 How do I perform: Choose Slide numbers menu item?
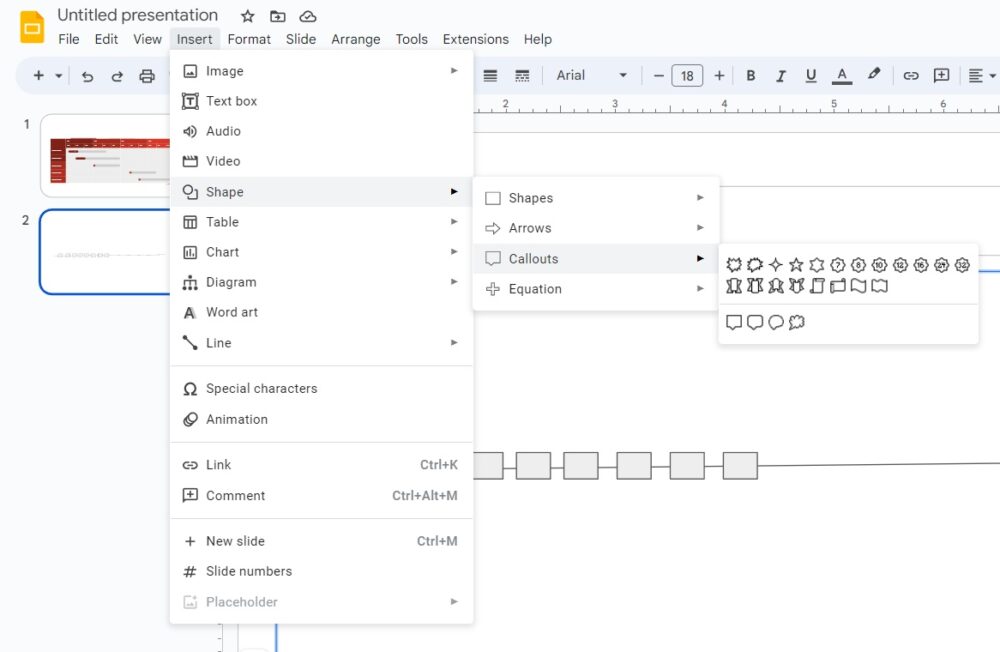(x=321, y=571)
